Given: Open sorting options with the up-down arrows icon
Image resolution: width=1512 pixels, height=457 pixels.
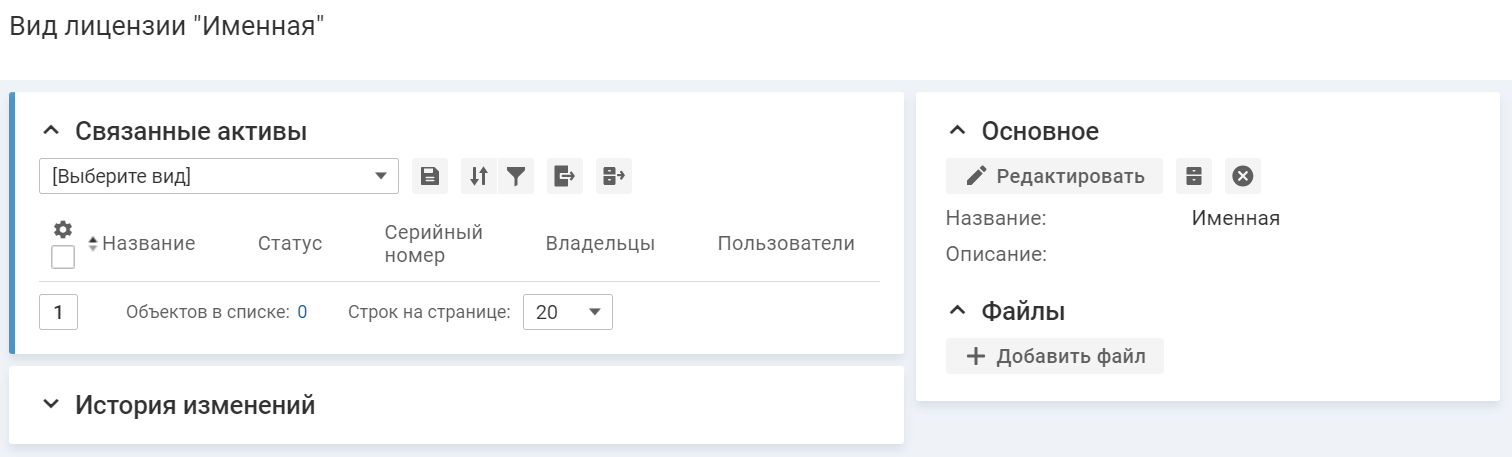Looking at the screenshot, I should [x=479, y=176].
